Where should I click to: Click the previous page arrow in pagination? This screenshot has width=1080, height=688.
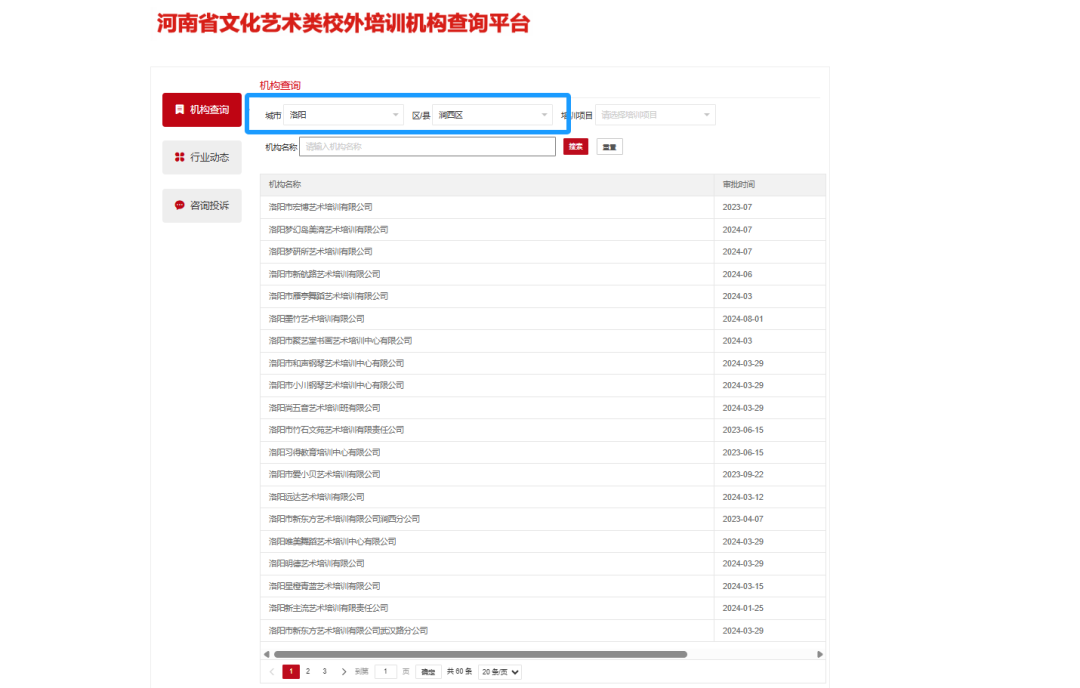274,671
